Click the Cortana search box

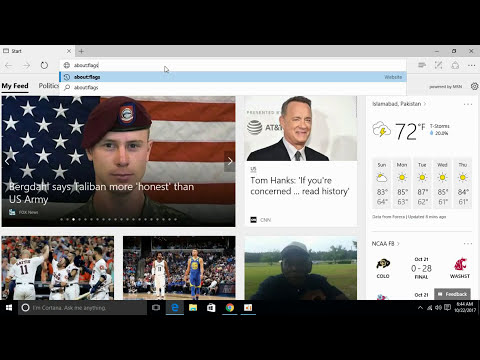click(x=82, y=308)
